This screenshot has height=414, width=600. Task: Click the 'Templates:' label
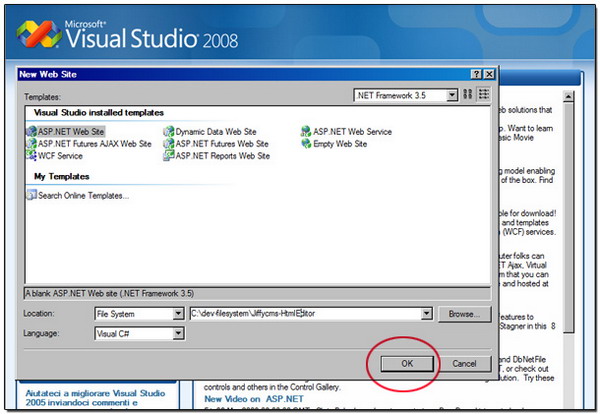click(42, 97)
